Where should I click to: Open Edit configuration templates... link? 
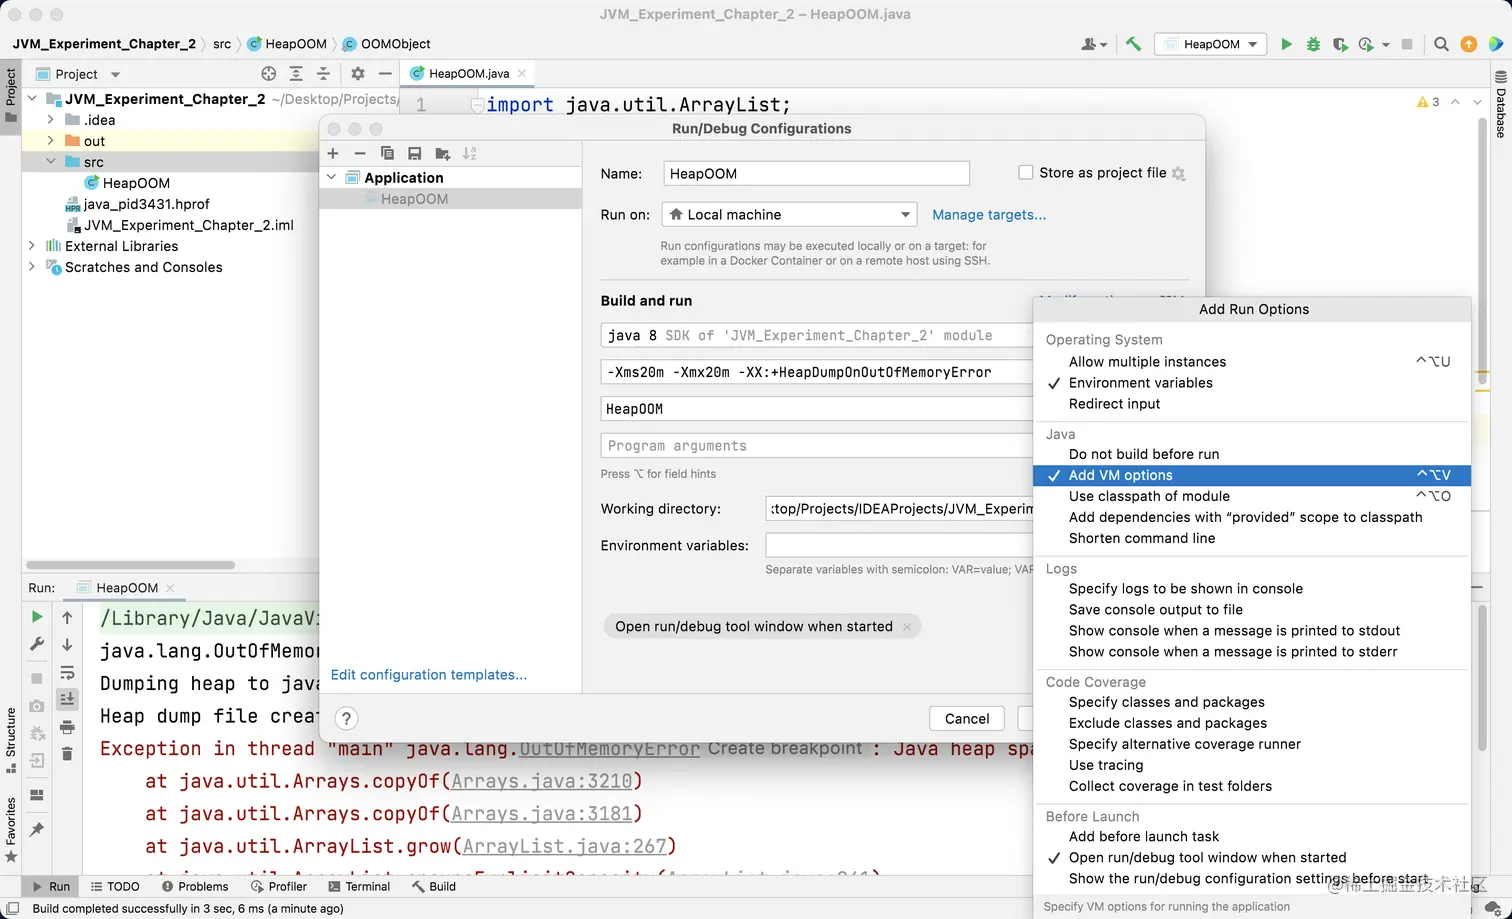(429, 675)
